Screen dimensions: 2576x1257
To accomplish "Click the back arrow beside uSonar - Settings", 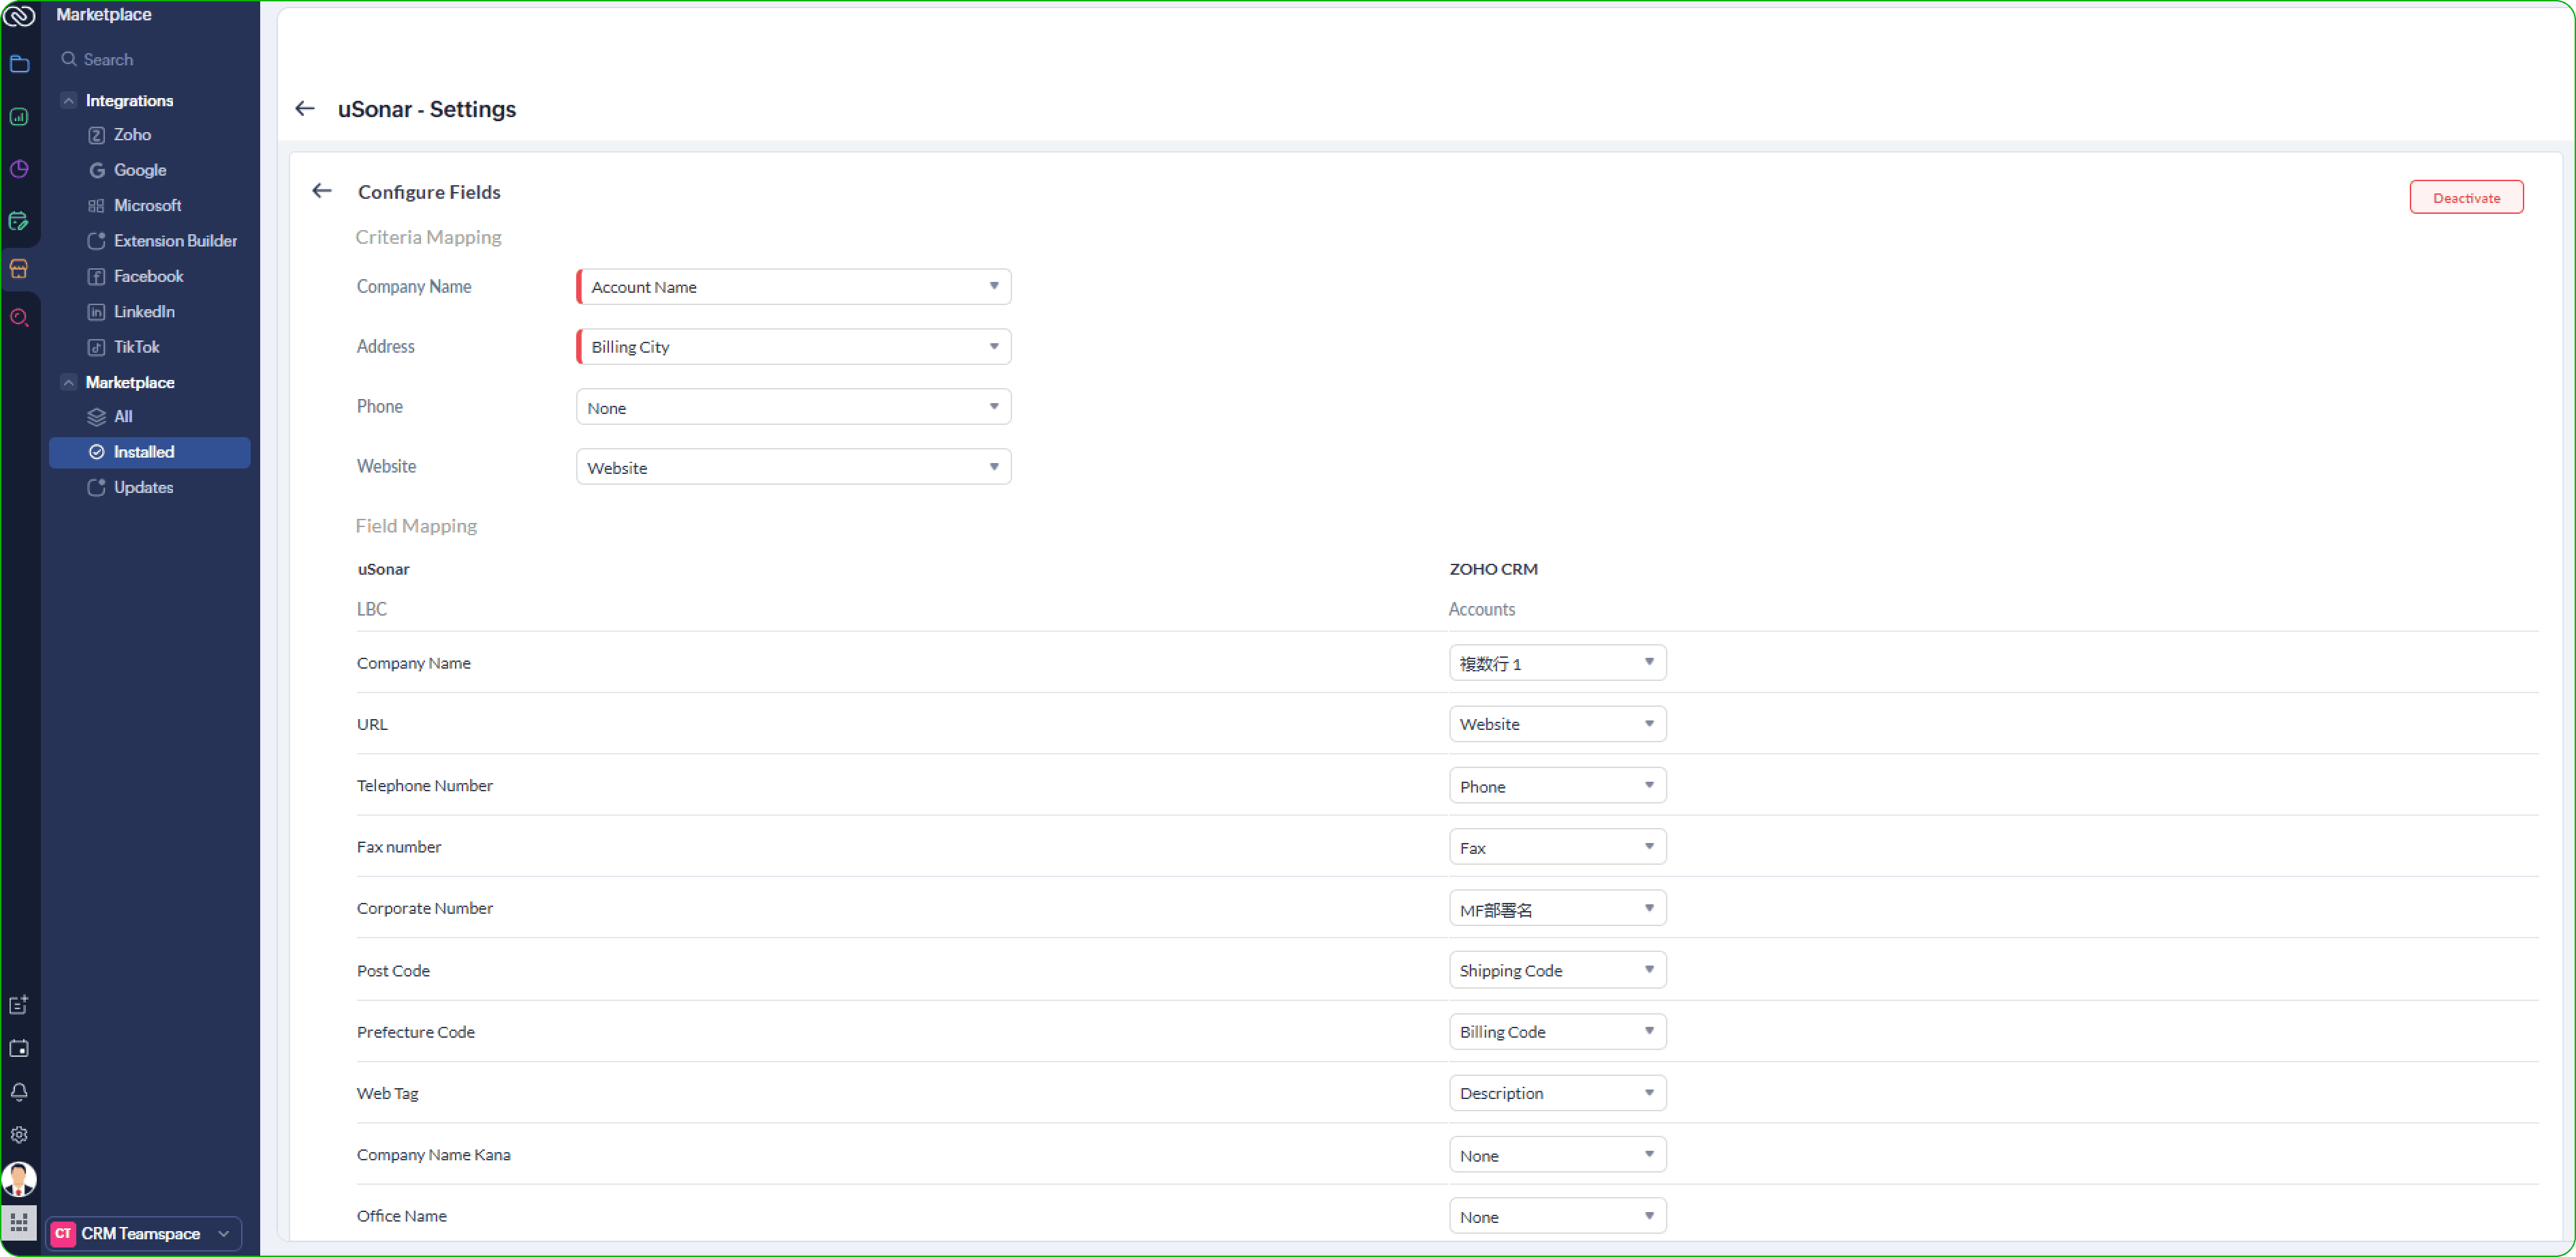I will click(x=305, y=109).
